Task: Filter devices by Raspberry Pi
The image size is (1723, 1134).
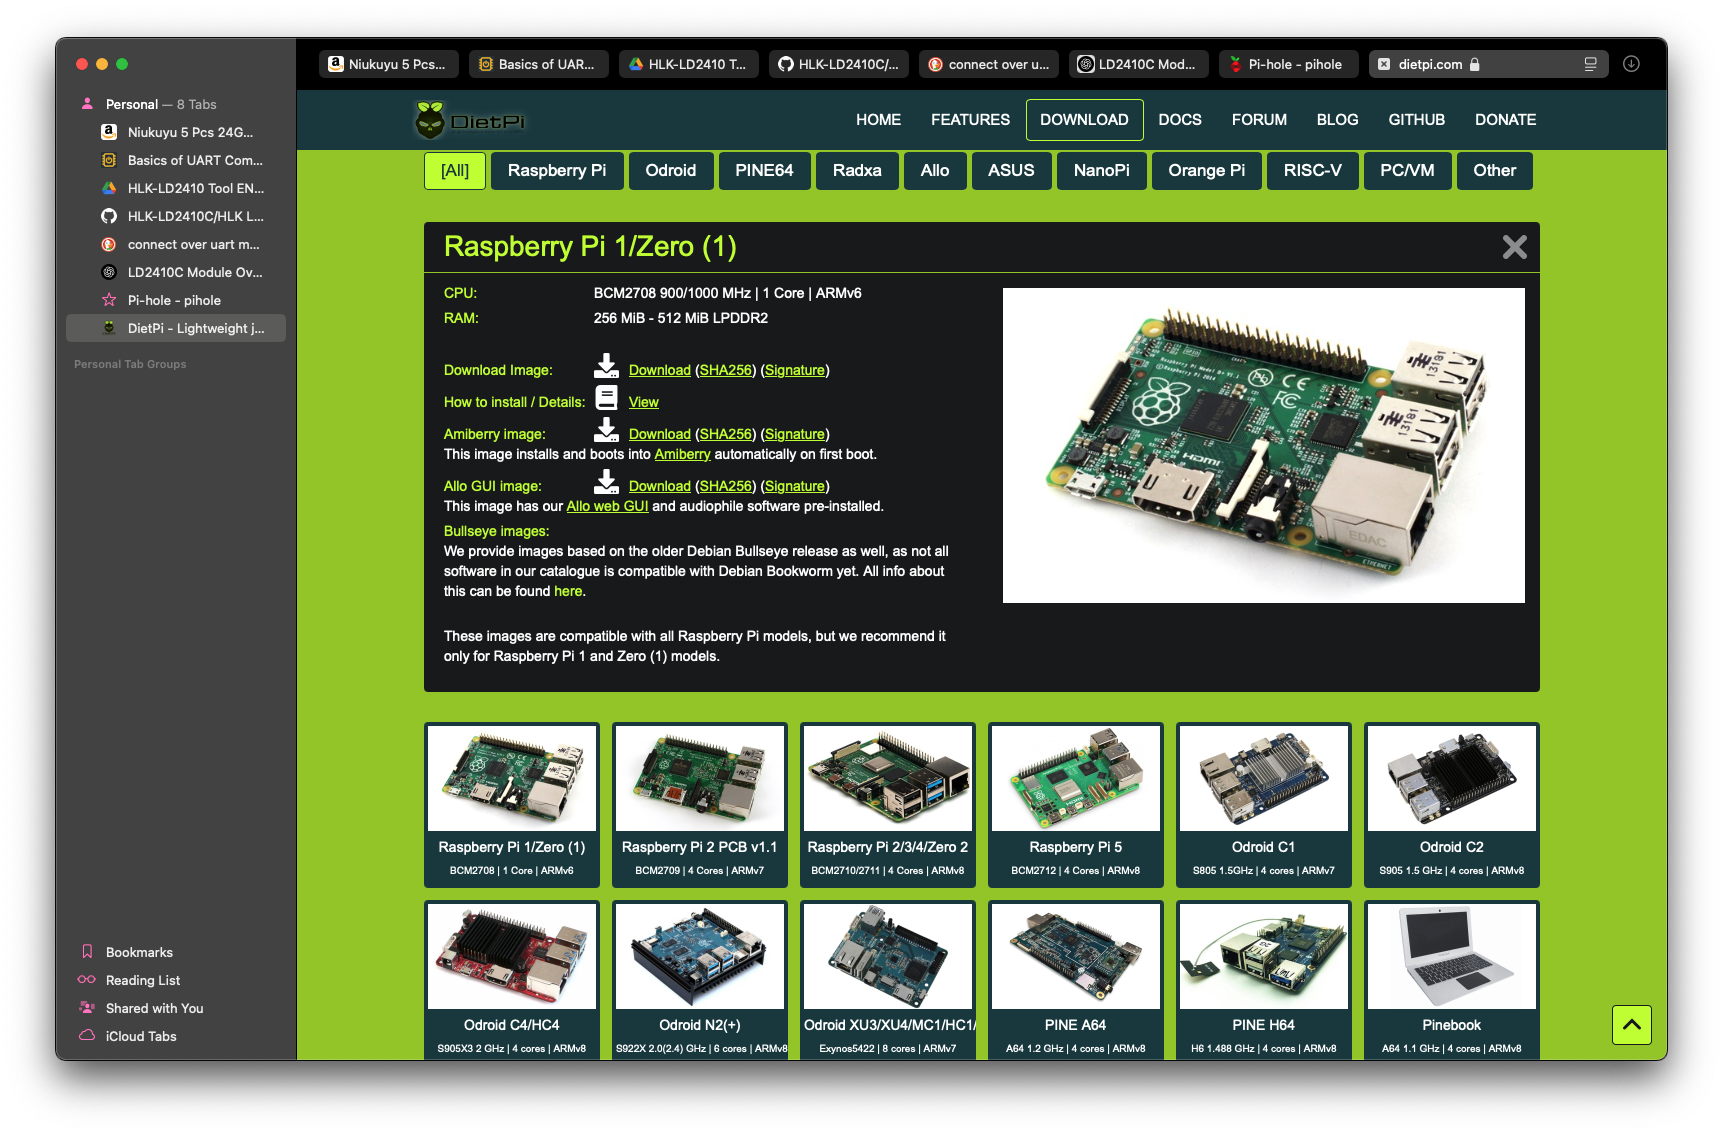Action: (x=557, y=171)
